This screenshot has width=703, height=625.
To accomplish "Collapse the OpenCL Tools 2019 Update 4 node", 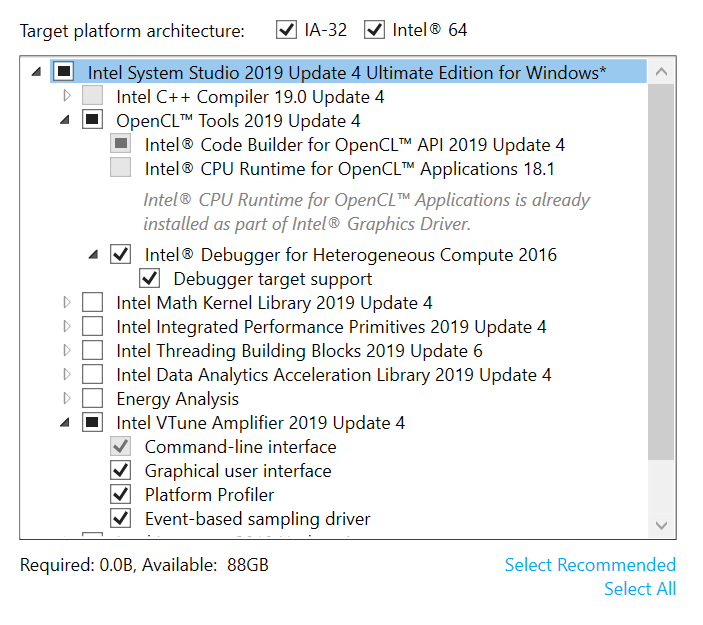I will pos(65,120).
